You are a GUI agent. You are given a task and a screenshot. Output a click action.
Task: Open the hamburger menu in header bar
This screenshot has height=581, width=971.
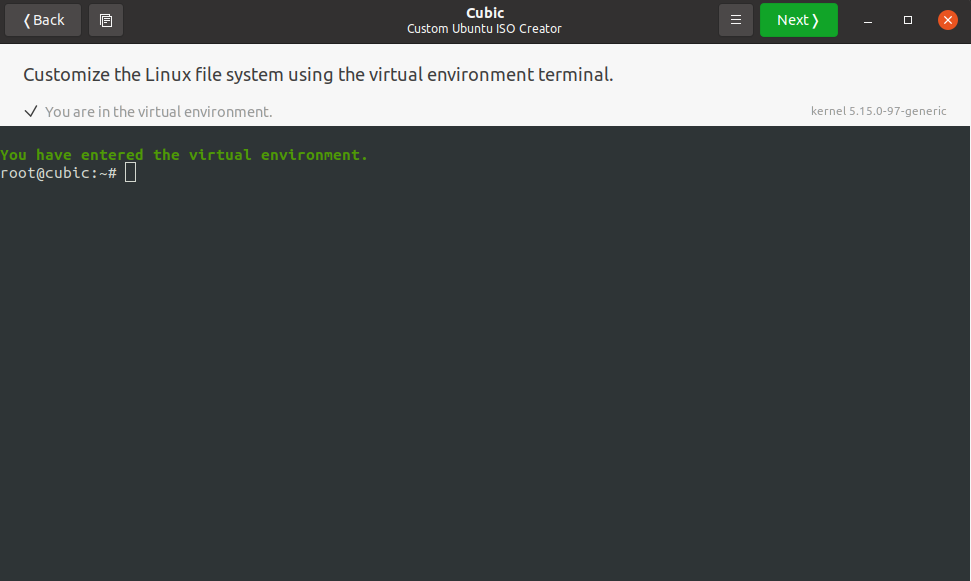[735, 20]
